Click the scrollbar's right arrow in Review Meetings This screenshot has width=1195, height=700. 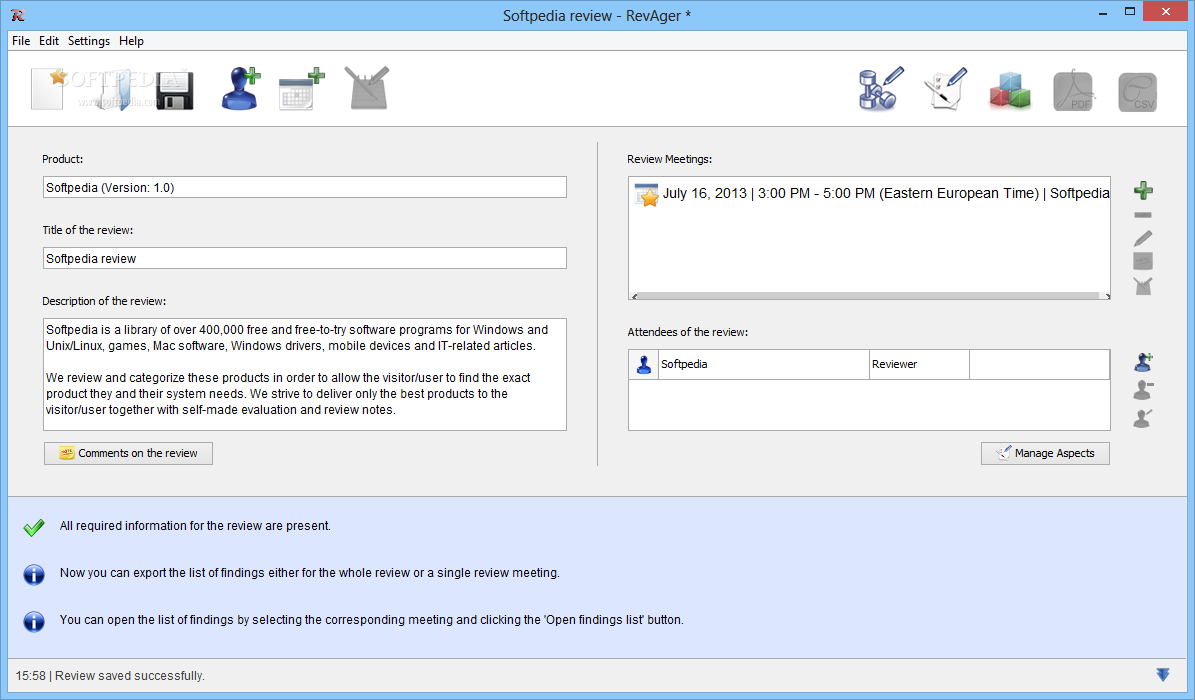1107,296
